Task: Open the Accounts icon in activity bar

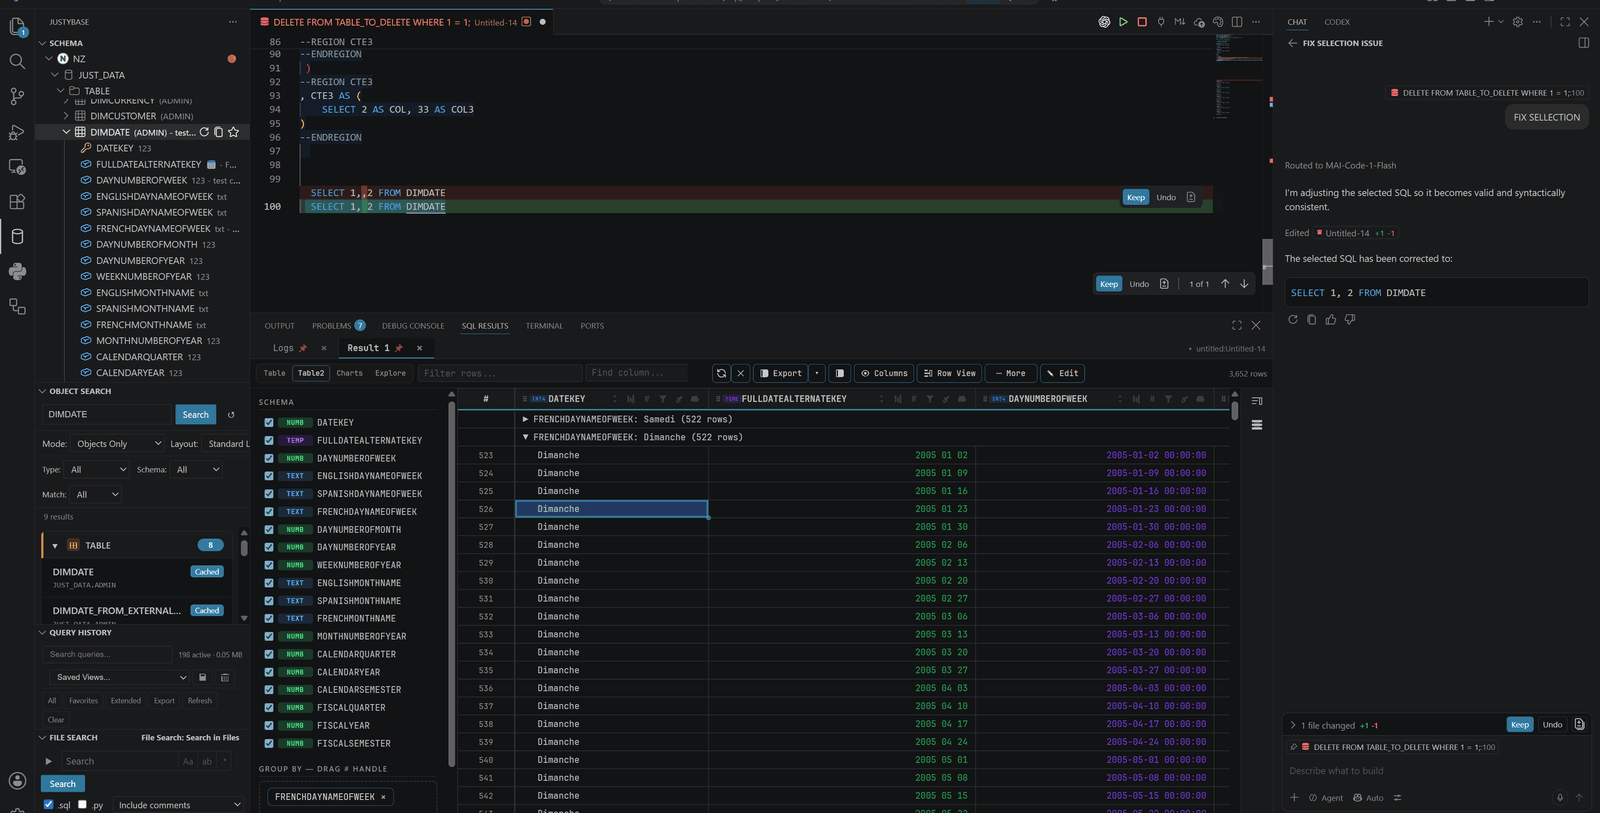Action: pyautogui.click(x=17, y=781)
